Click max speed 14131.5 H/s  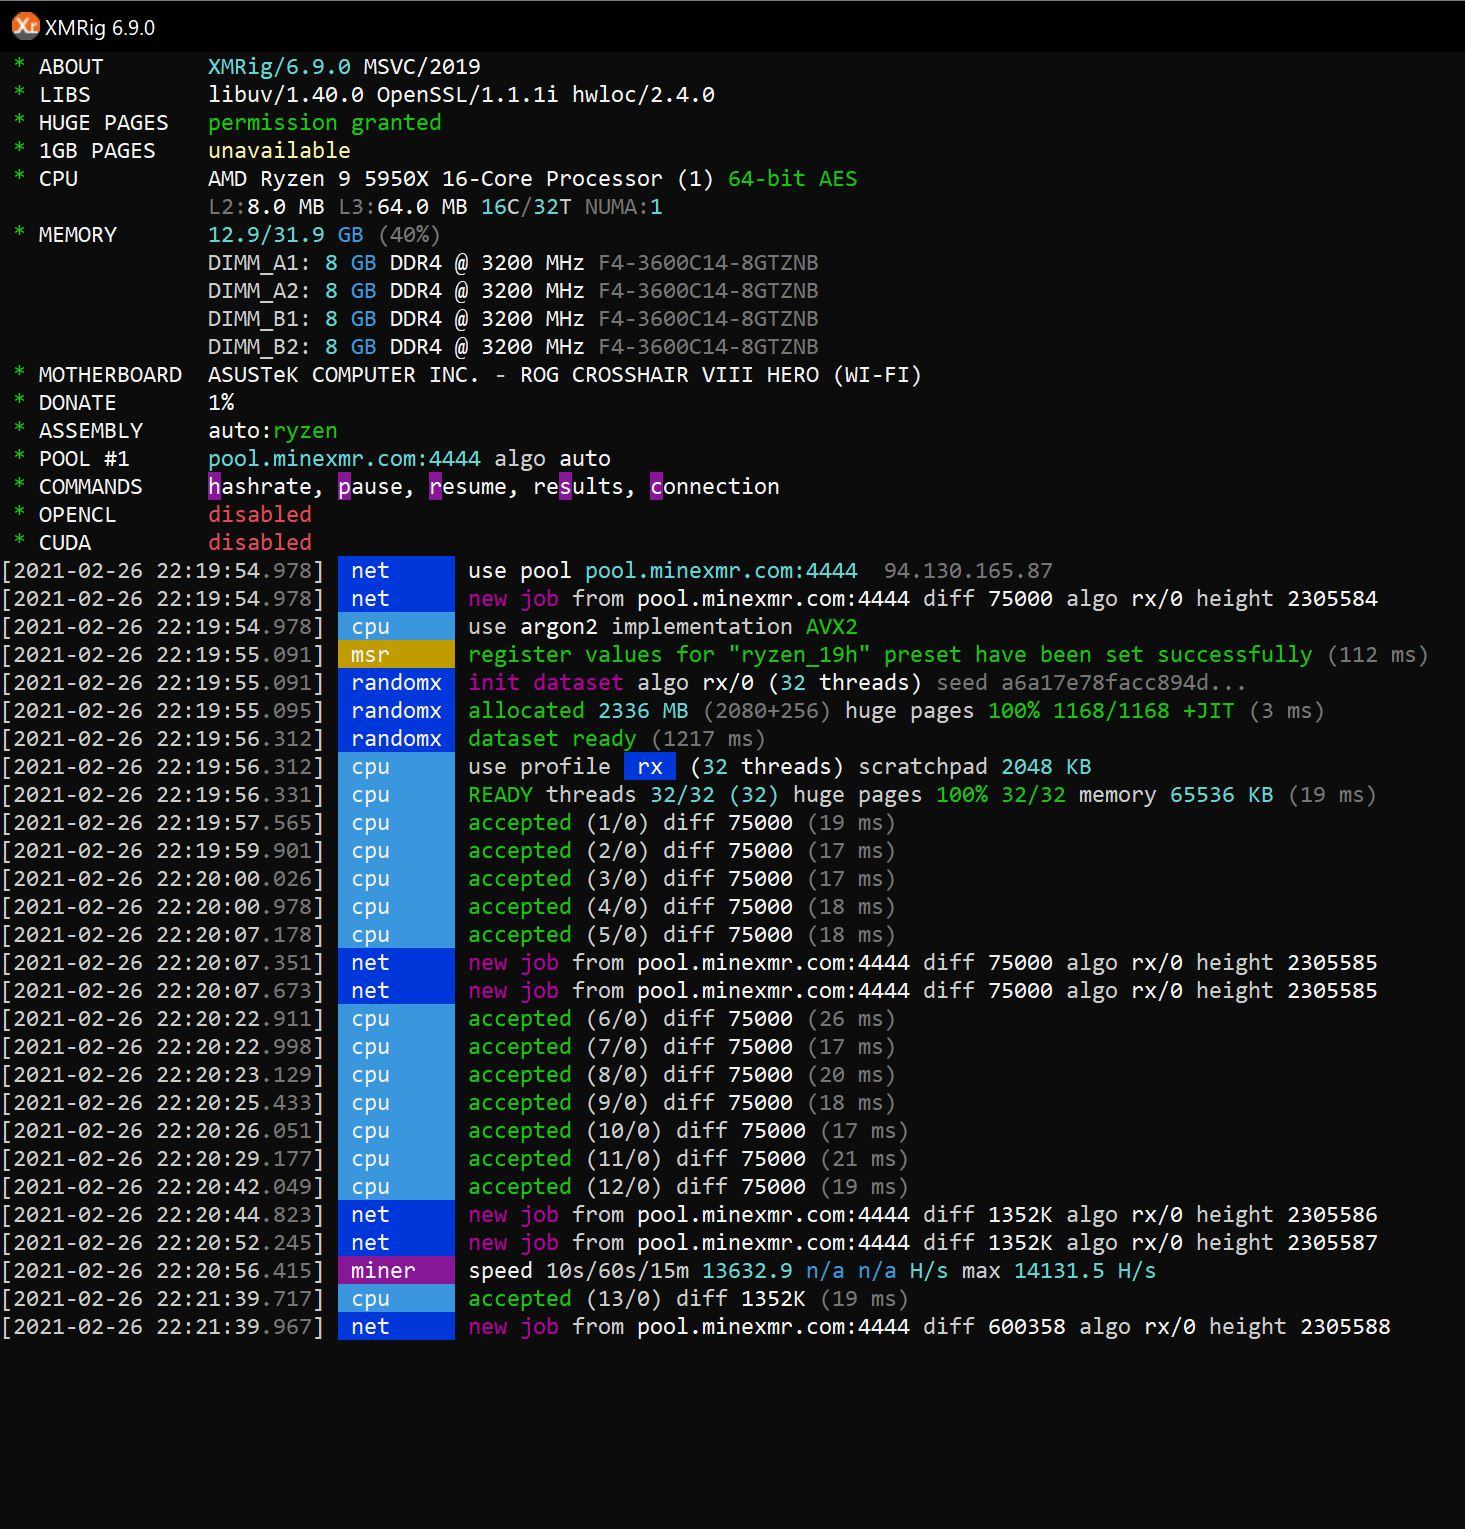1085,1270
